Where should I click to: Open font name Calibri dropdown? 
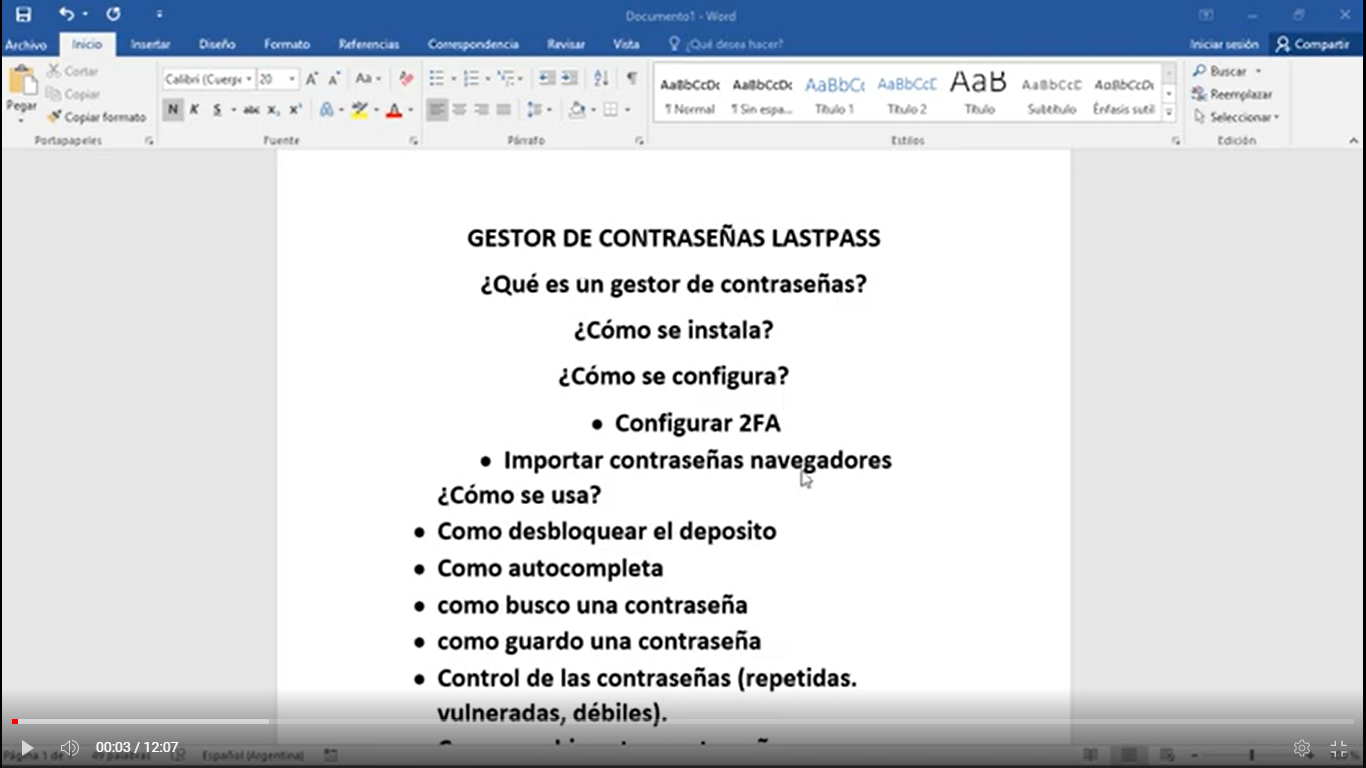tap(249, 79)
